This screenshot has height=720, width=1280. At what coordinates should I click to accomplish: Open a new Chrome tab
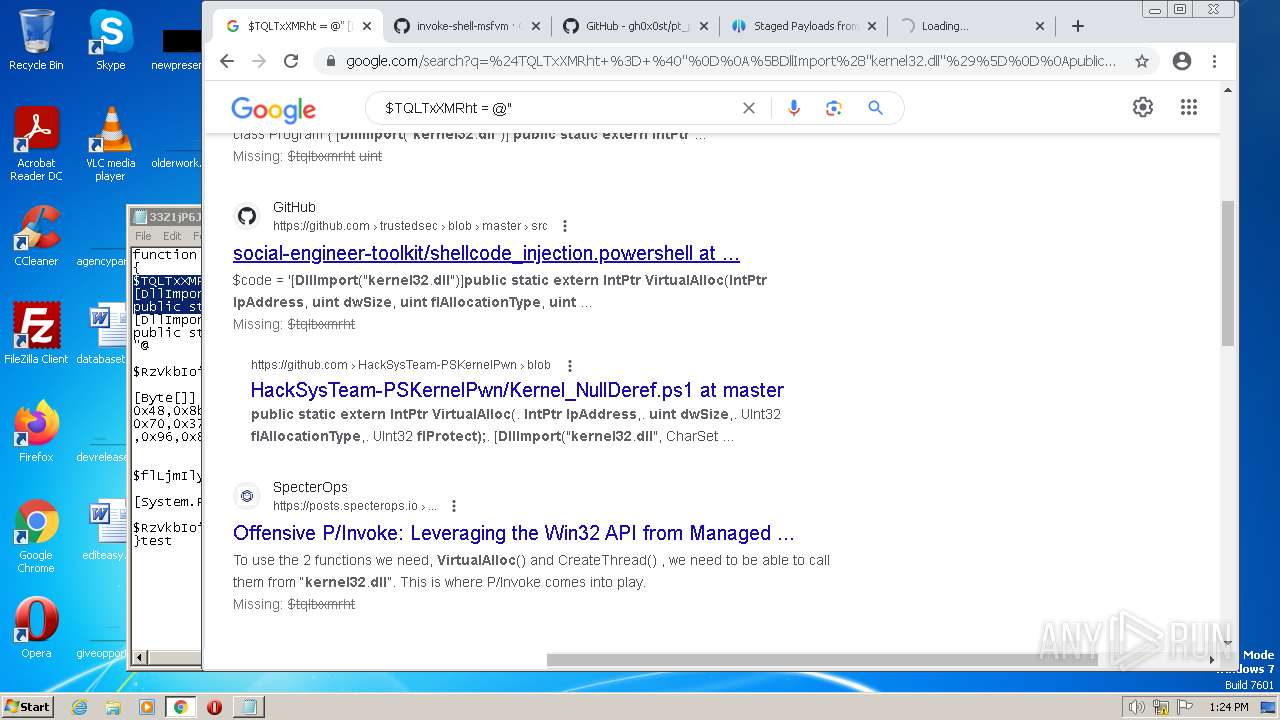tap(1077, 26)
